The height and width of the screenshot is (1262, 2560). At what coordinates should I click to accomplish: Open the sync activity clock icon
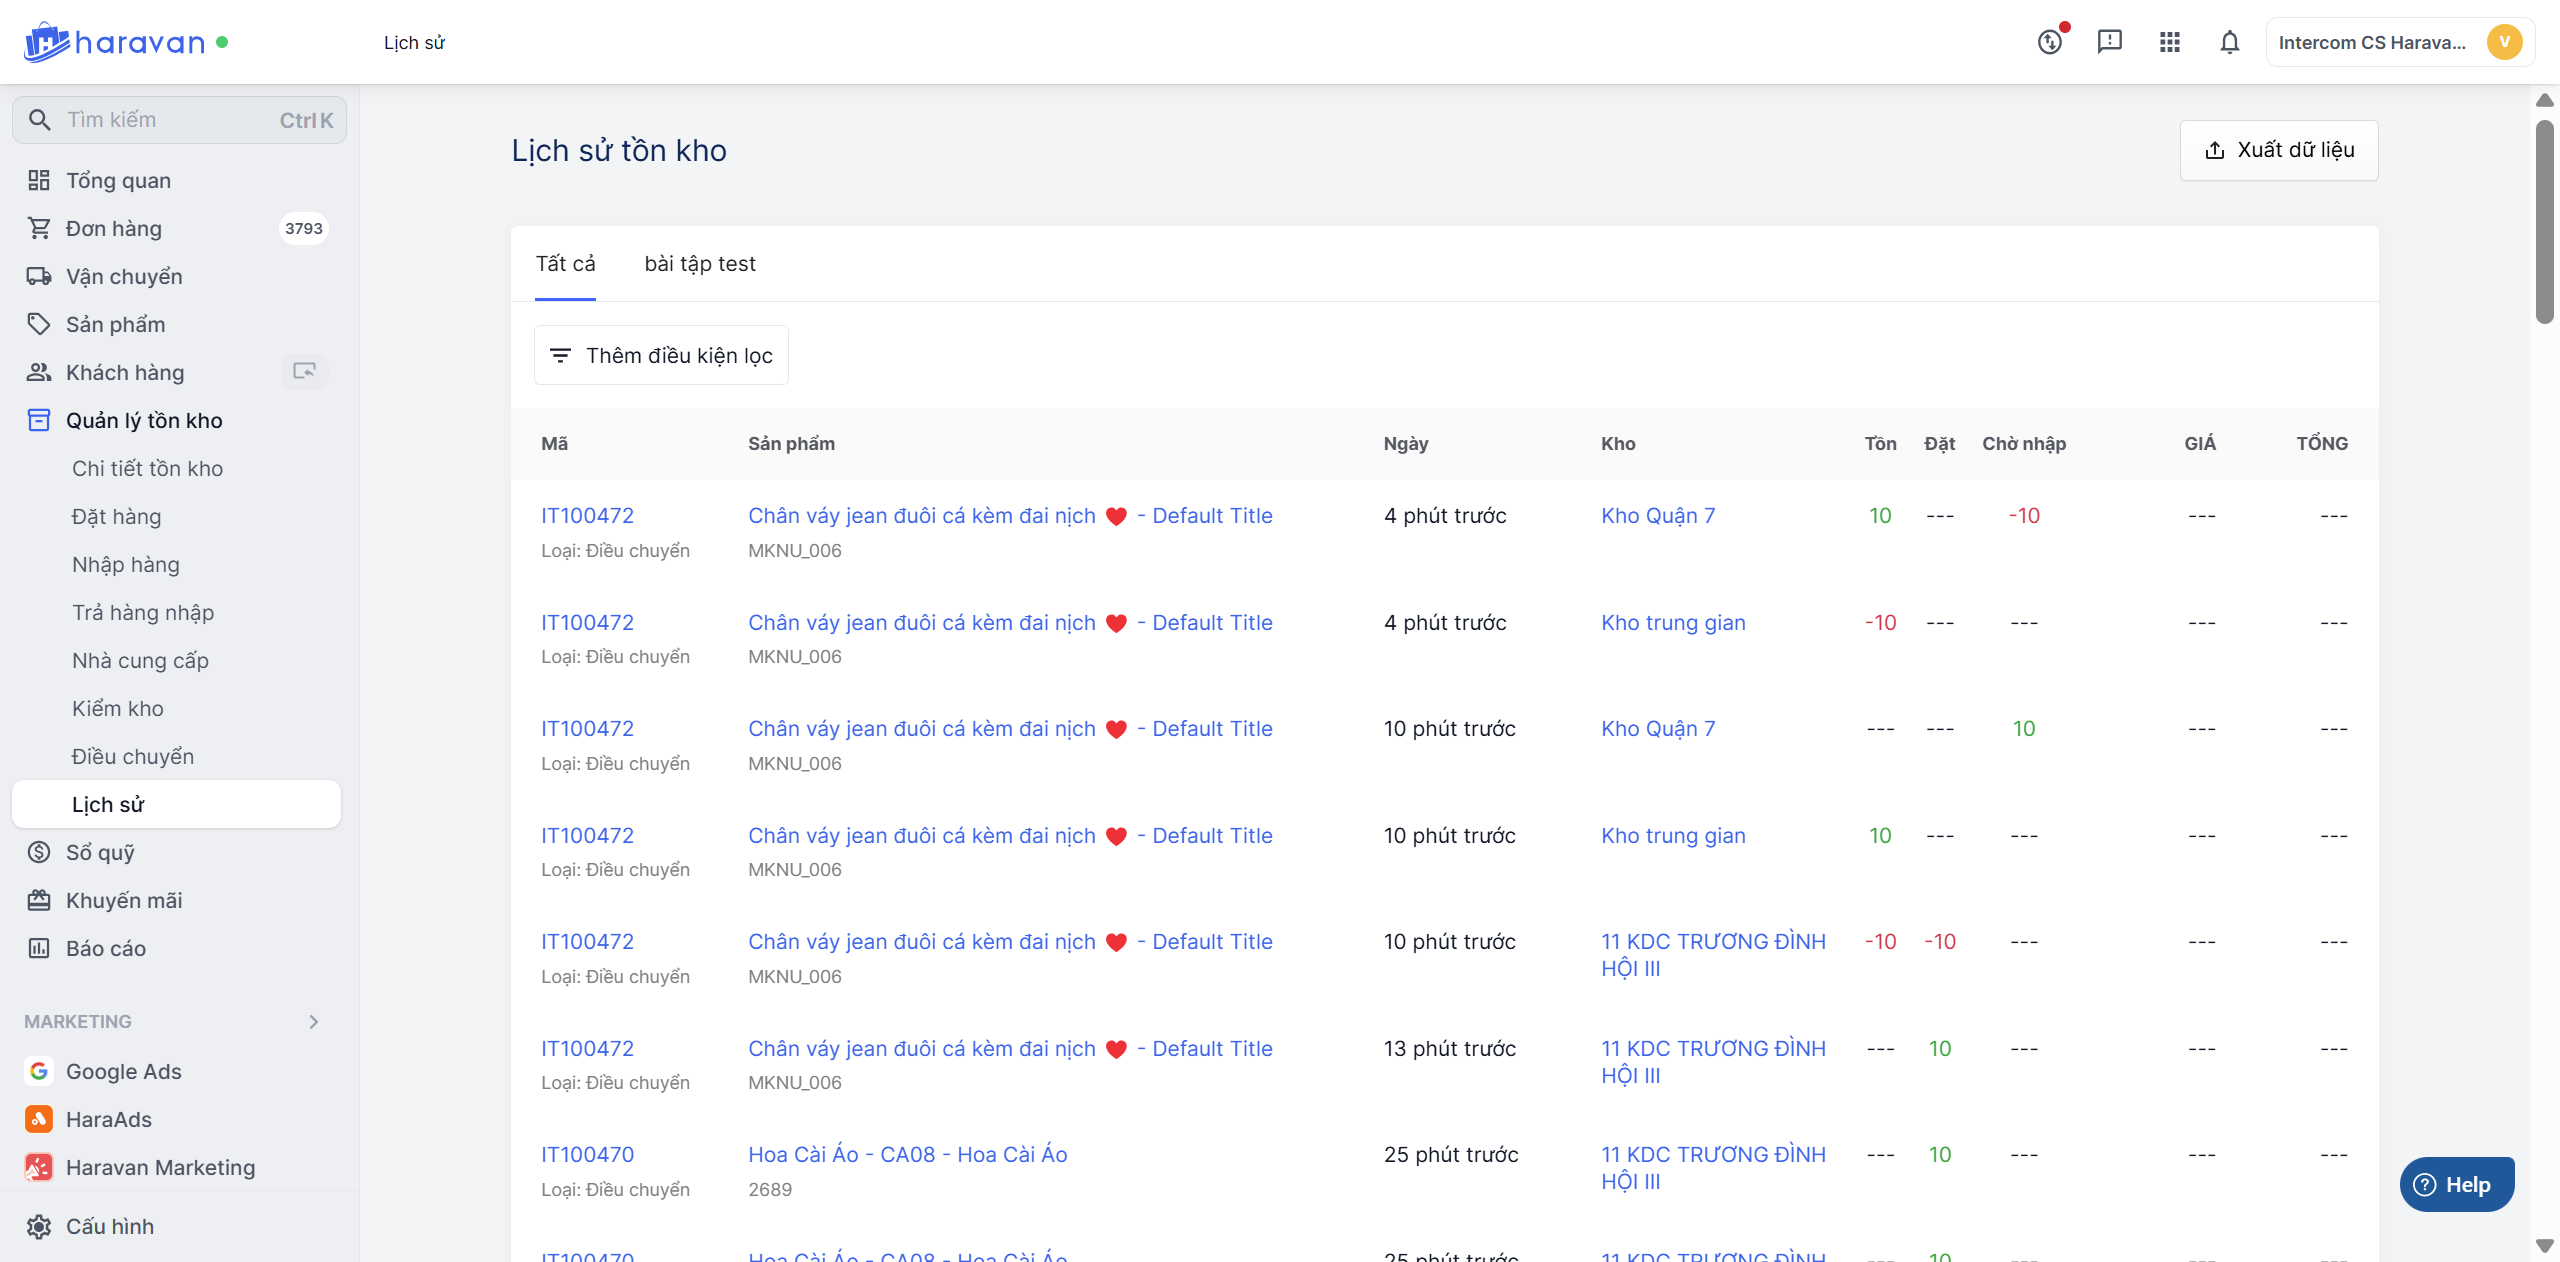tap(2050, 42)
